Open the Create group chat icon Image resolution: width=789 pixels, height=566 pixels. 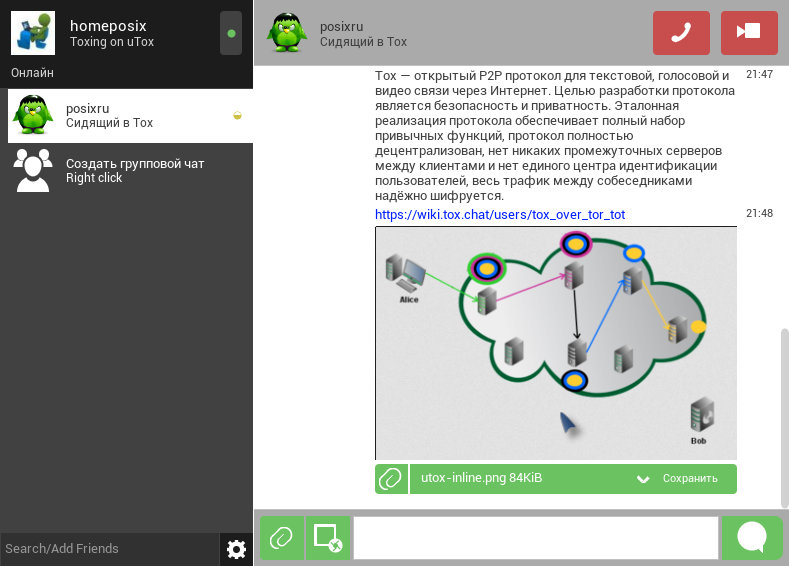click(33, 170)
